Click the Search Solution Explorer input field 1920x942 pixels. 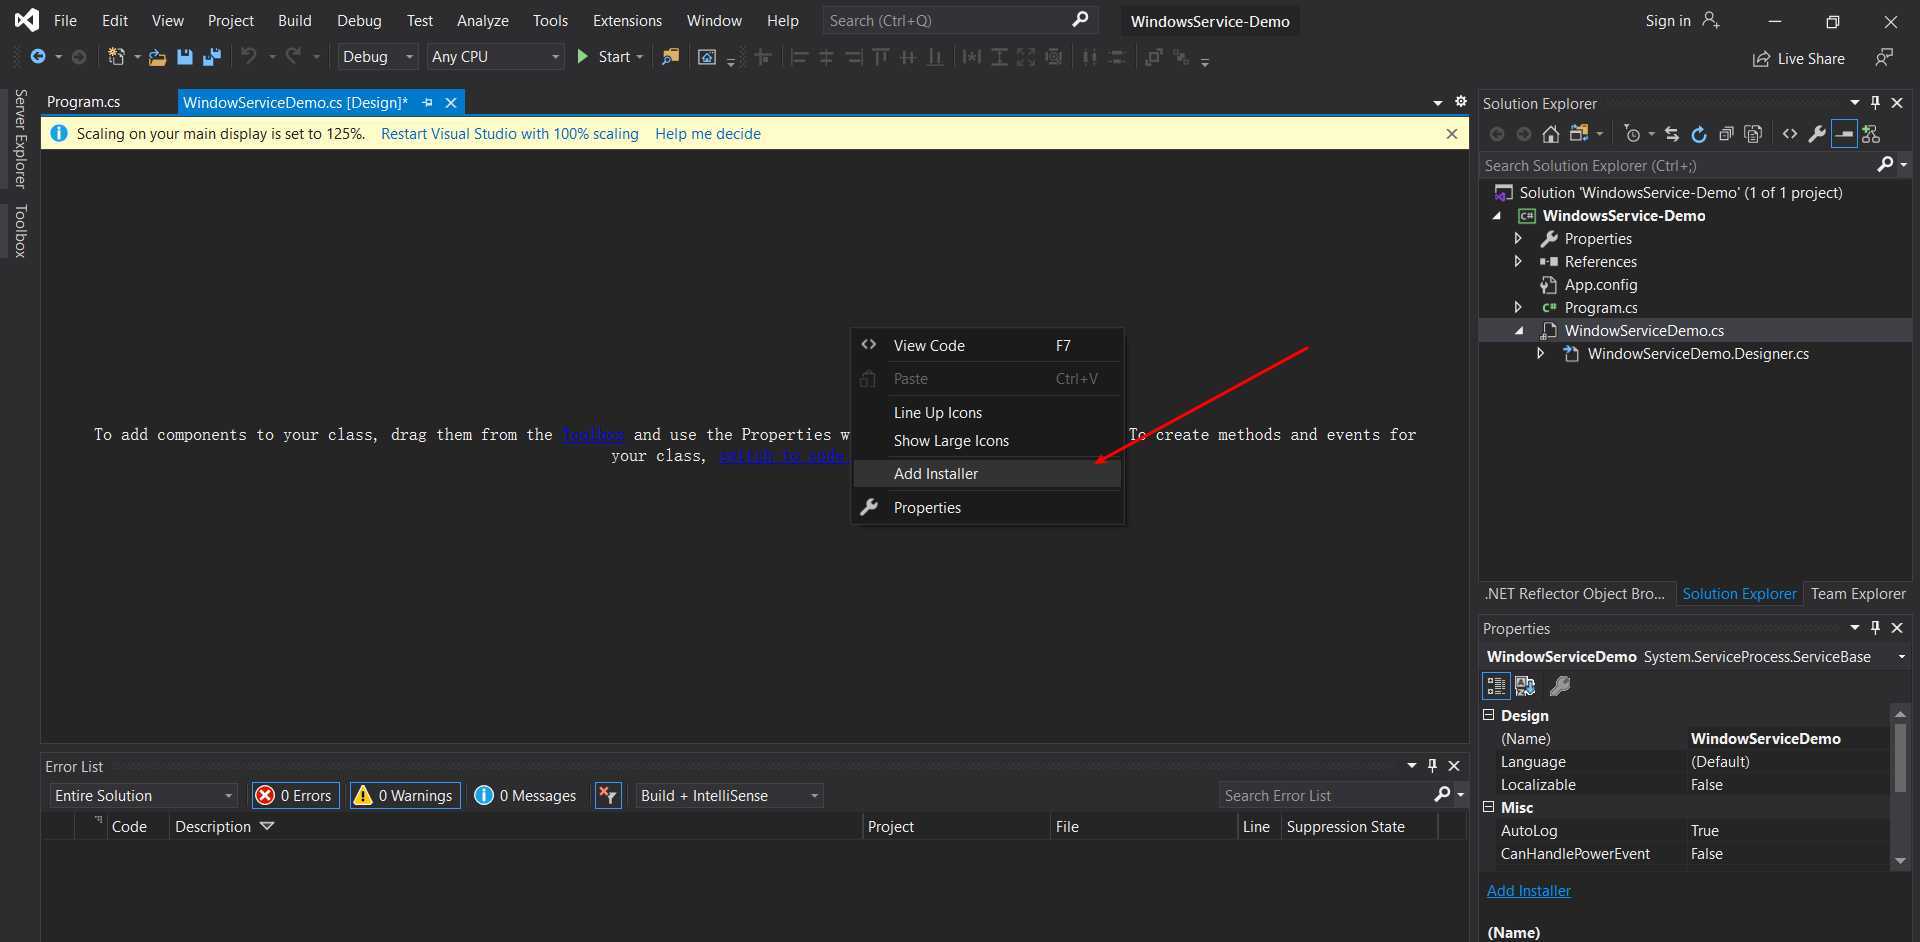coord(1679,166)
